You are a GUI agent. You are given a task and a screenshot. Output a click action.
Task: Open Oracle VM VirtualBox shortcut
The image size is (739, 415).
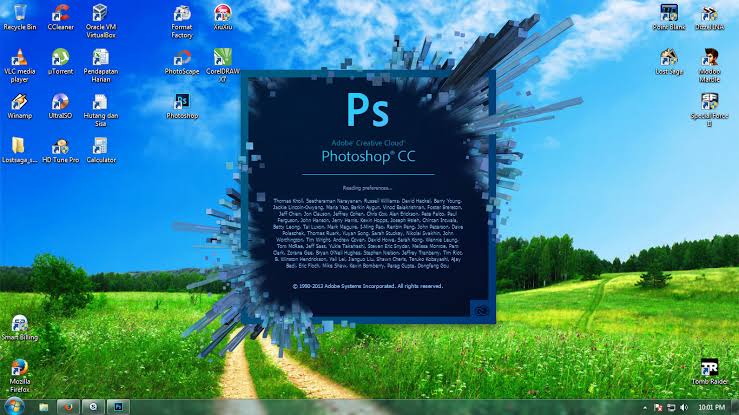pyautogui.click(x=100, y=21)
